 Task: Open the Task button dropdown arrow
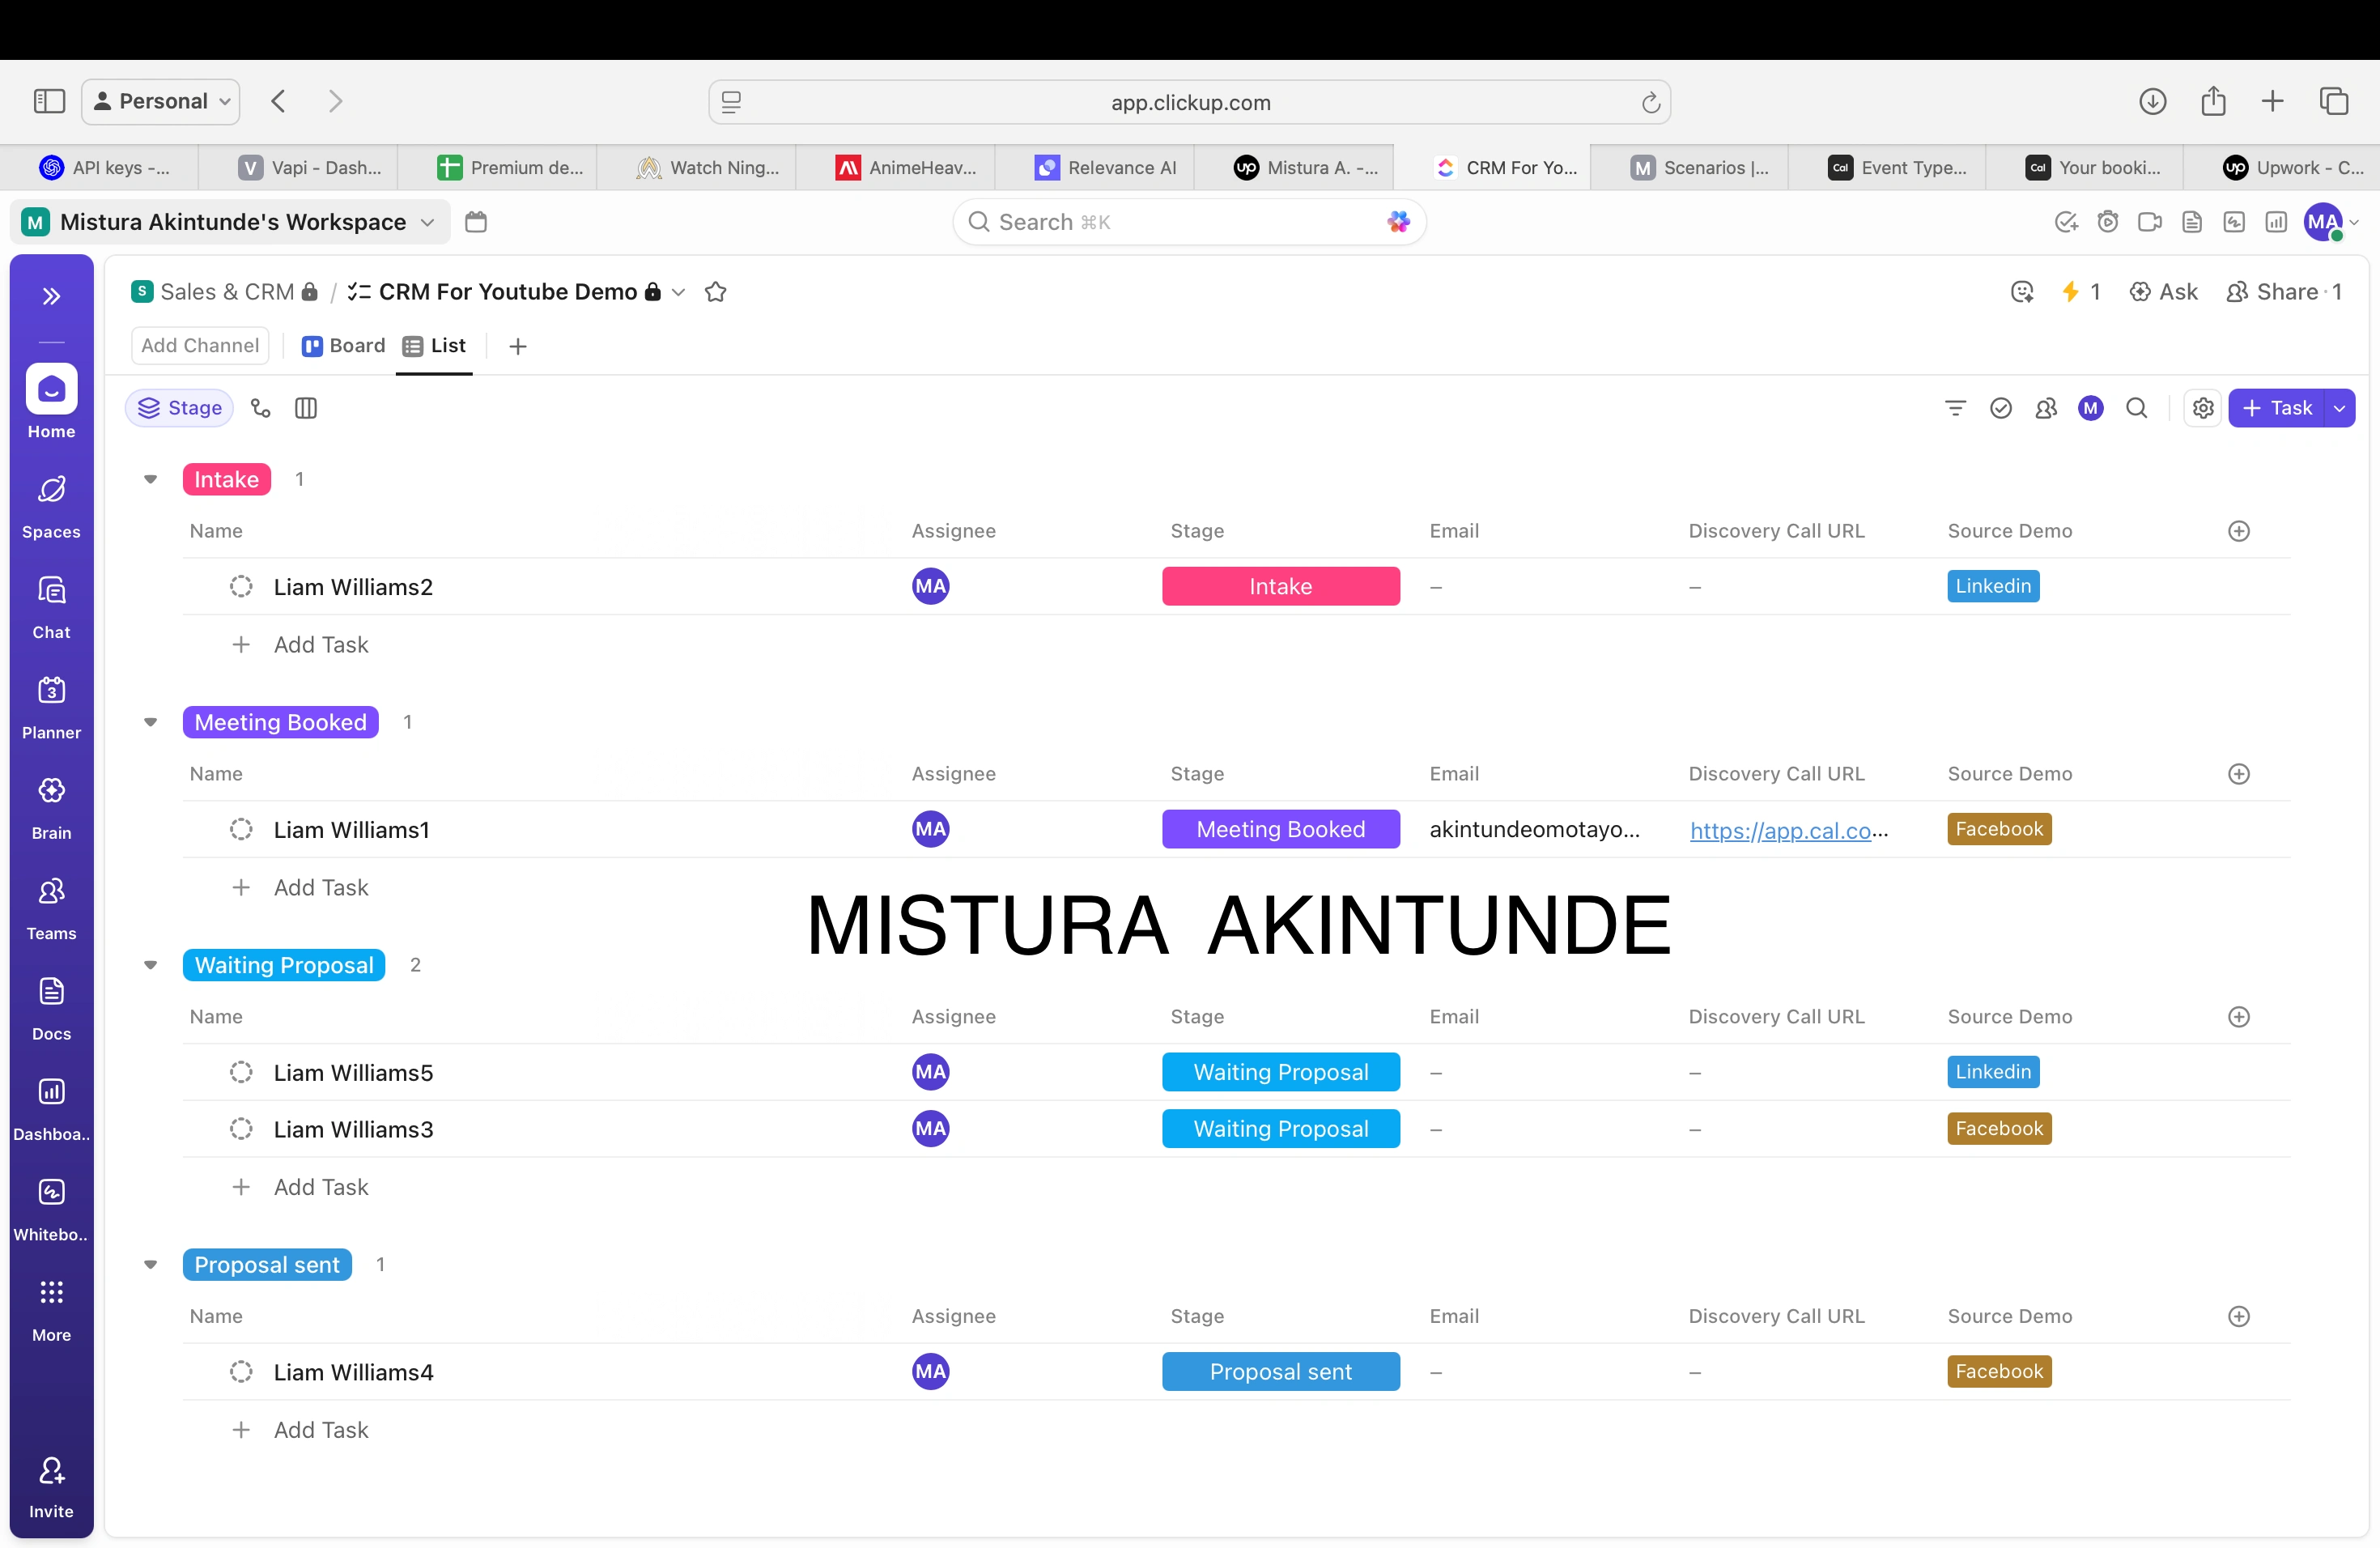[2339, 408]
